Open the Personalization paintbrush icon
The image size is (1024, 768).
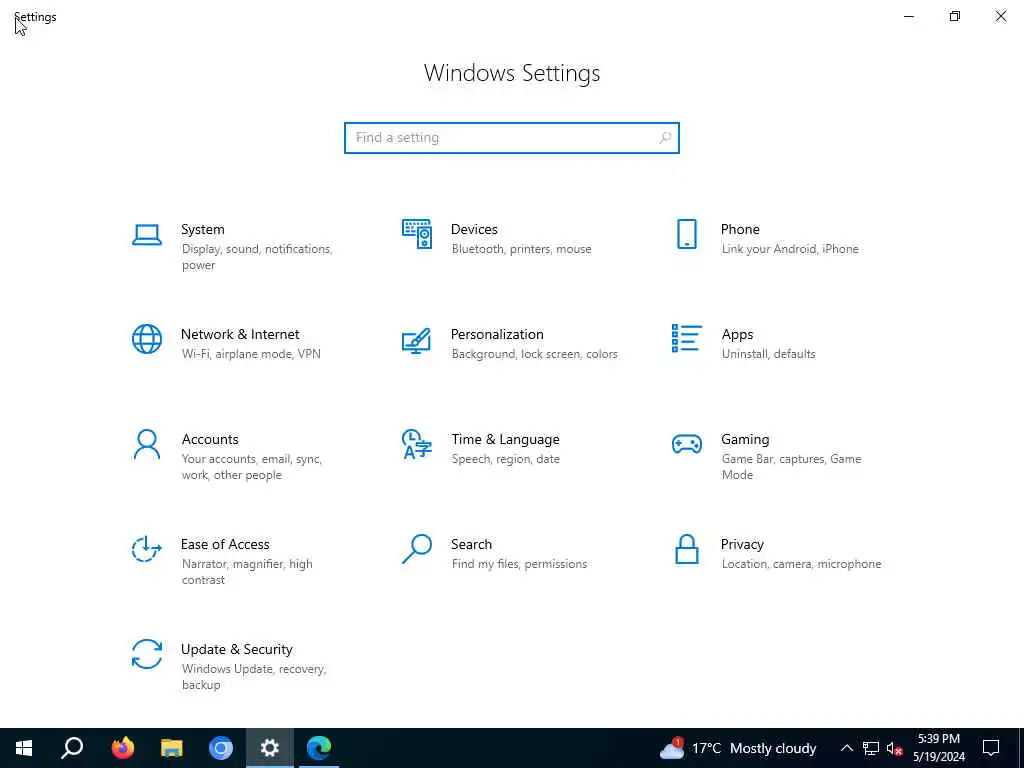click(x=416, y=340)
